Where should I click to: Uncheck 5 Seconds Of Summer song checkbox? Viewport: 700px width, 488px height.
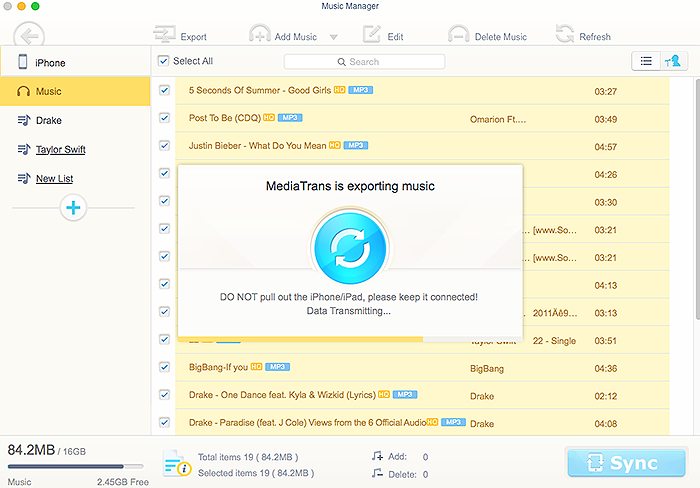164,90
